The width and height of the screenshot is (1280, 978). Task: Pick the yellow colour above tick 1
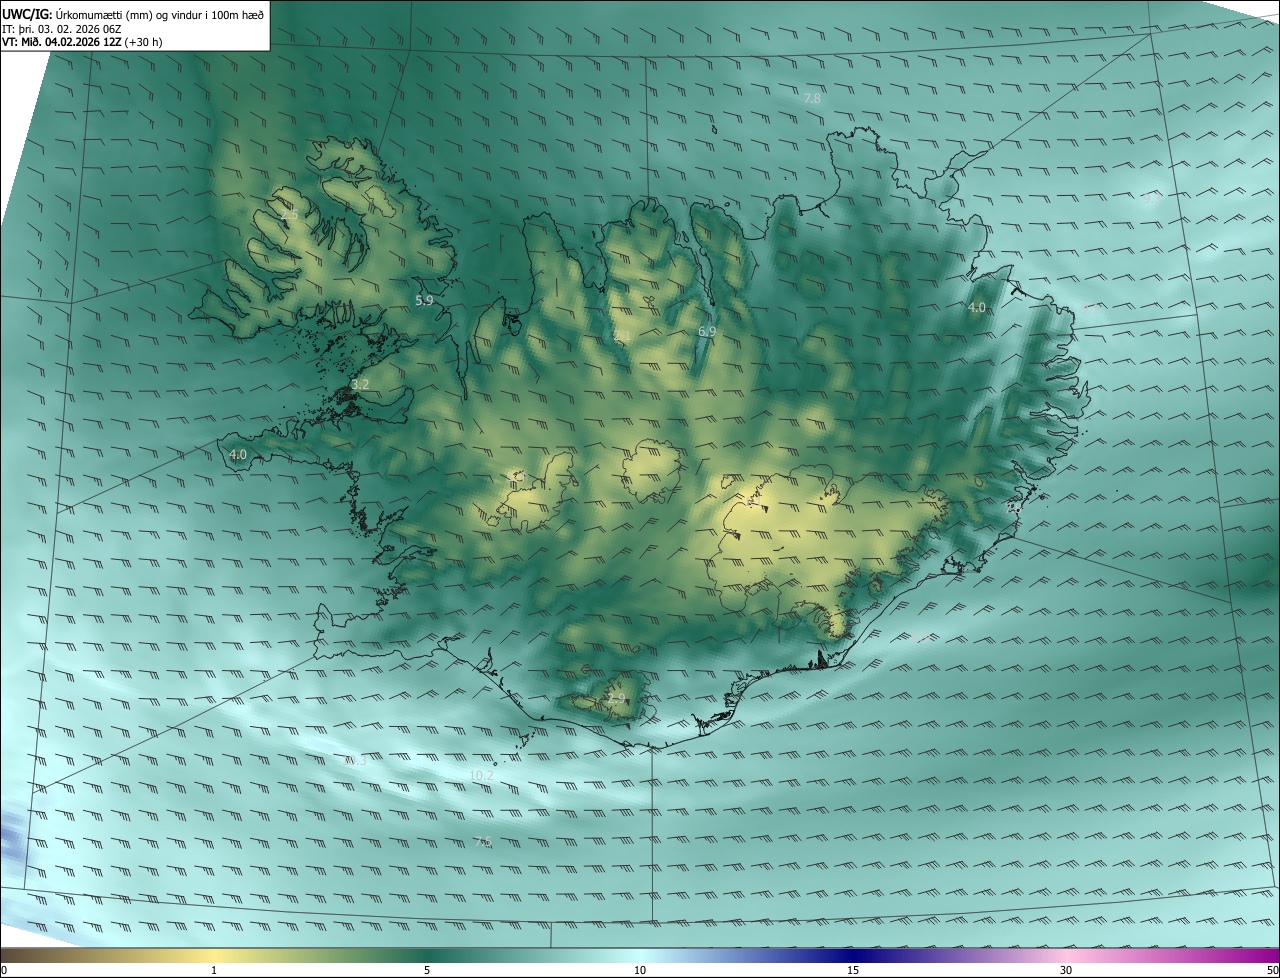pyautogui.click(x=214, y=955)
